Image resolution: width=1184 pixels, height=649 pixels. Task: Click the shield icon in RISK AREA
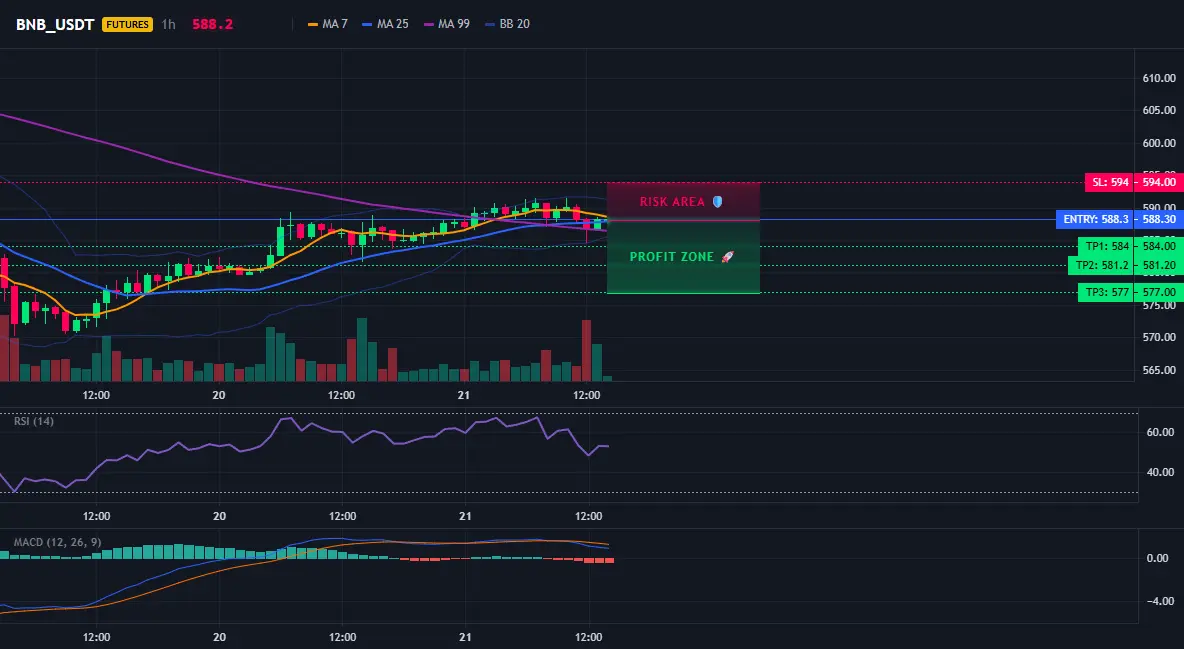pyautogui.click(x=717, y=202)
